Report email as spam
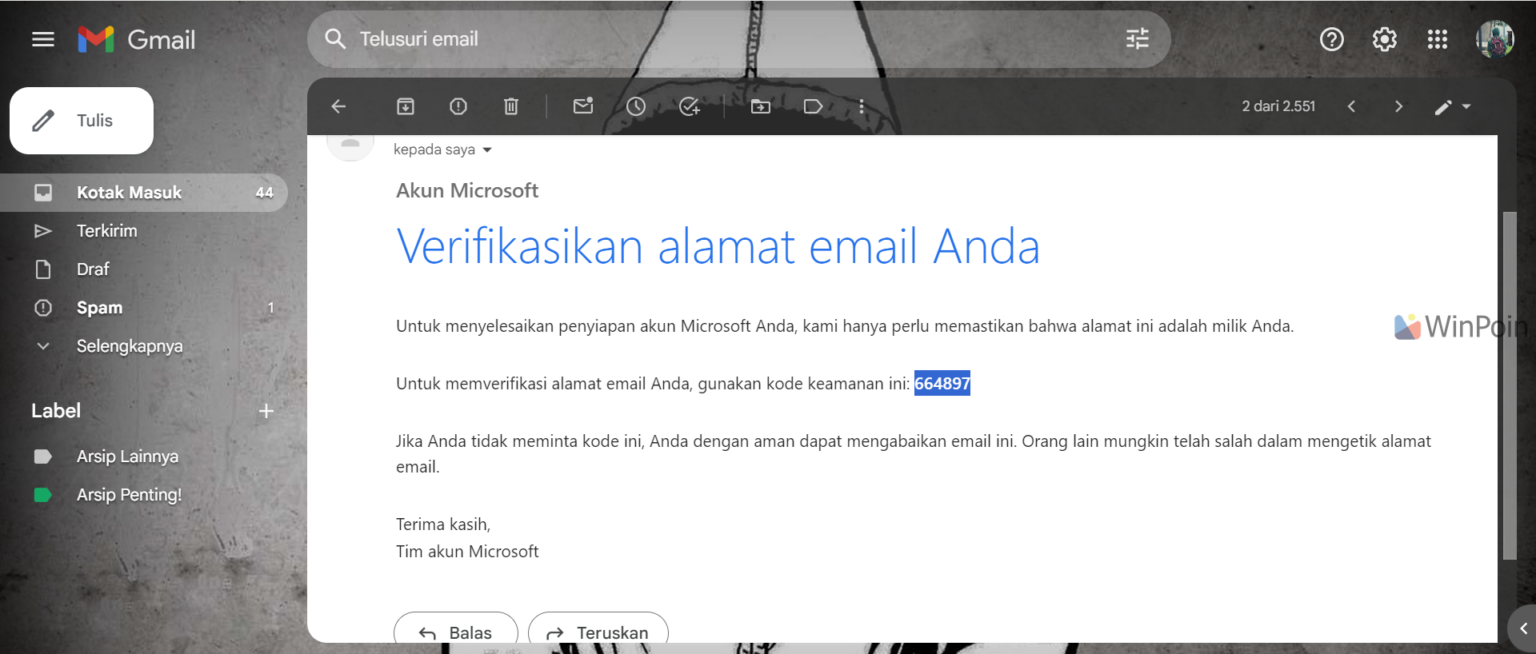This screenshot has width=1536, height=654. [x=458, y=106]
